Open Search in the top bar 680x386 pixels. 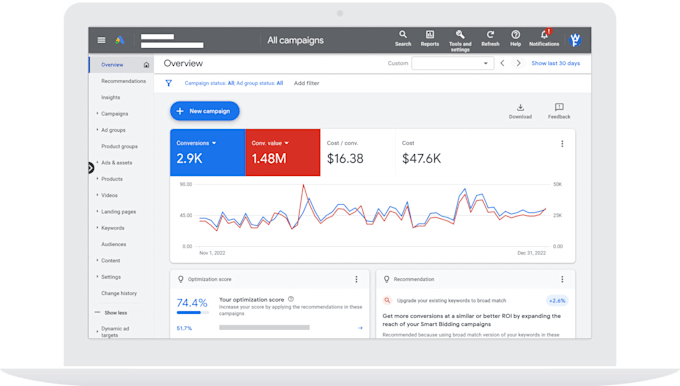[x=403, y=38]
